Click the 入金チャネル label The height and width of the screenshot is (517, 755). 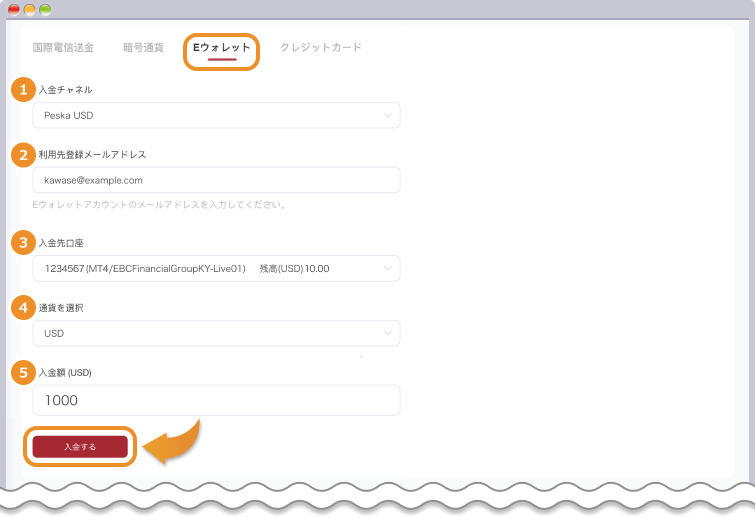click(65, 90)
